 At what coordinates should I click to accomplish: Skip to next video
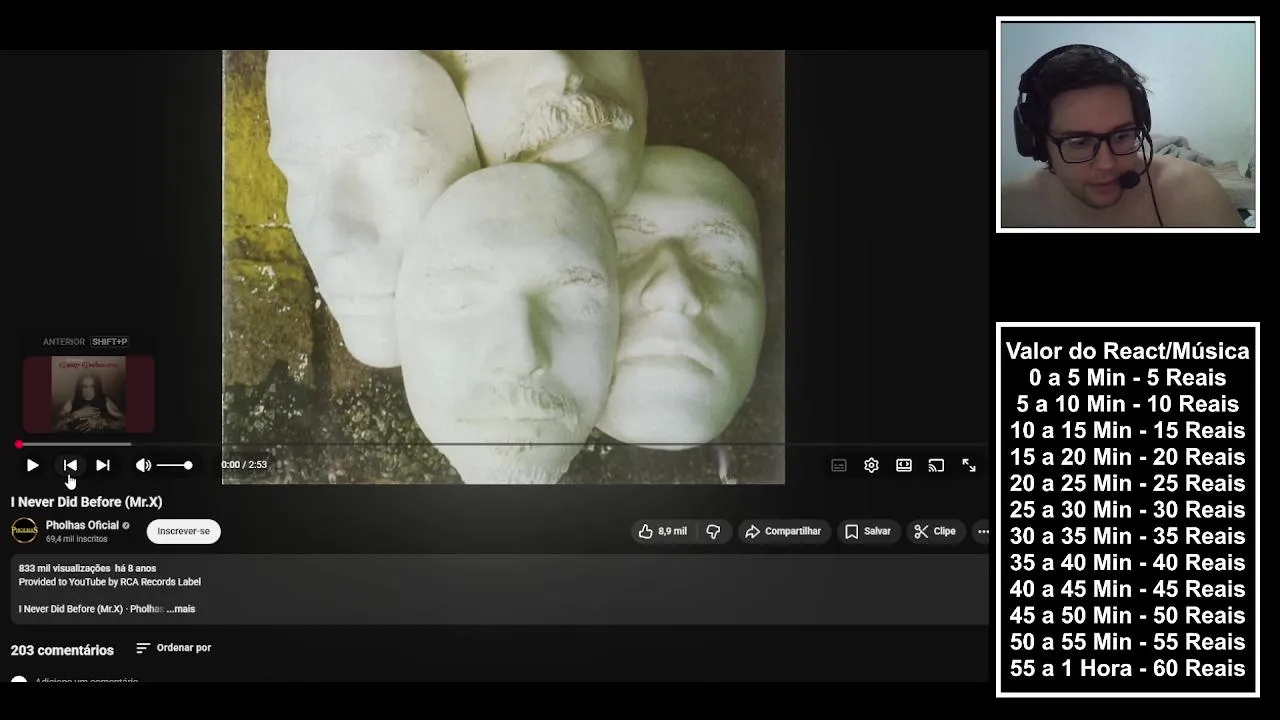102,465
